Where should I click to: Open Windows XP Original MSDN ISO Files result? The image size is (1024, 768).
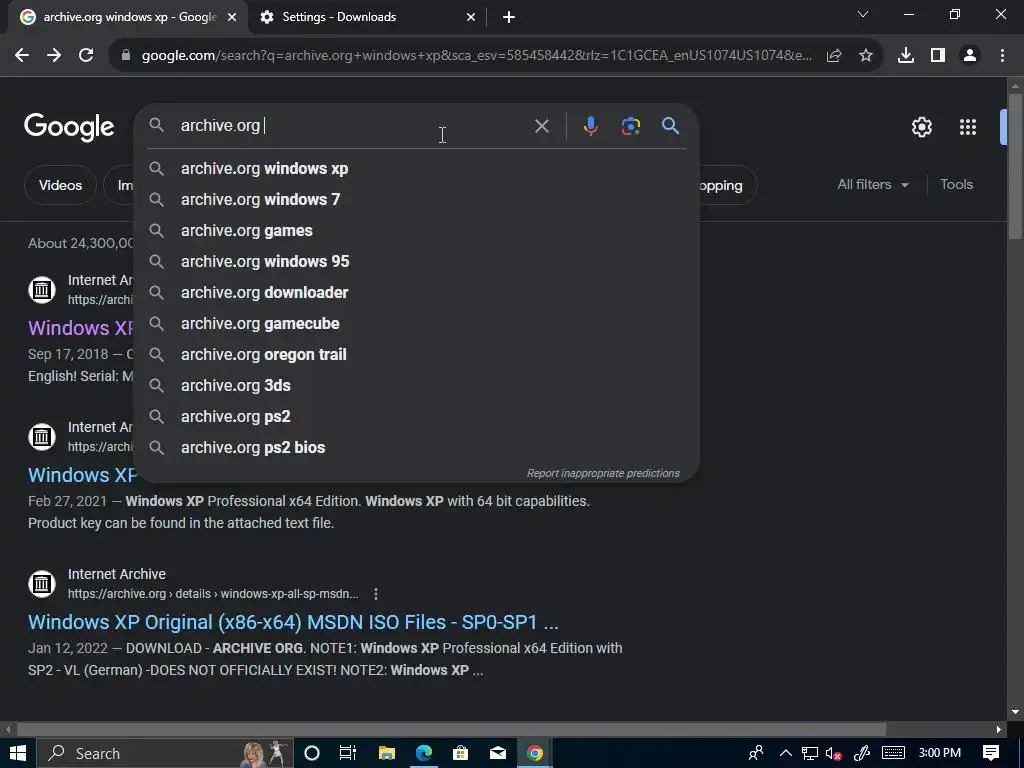[x=293, y=622]
